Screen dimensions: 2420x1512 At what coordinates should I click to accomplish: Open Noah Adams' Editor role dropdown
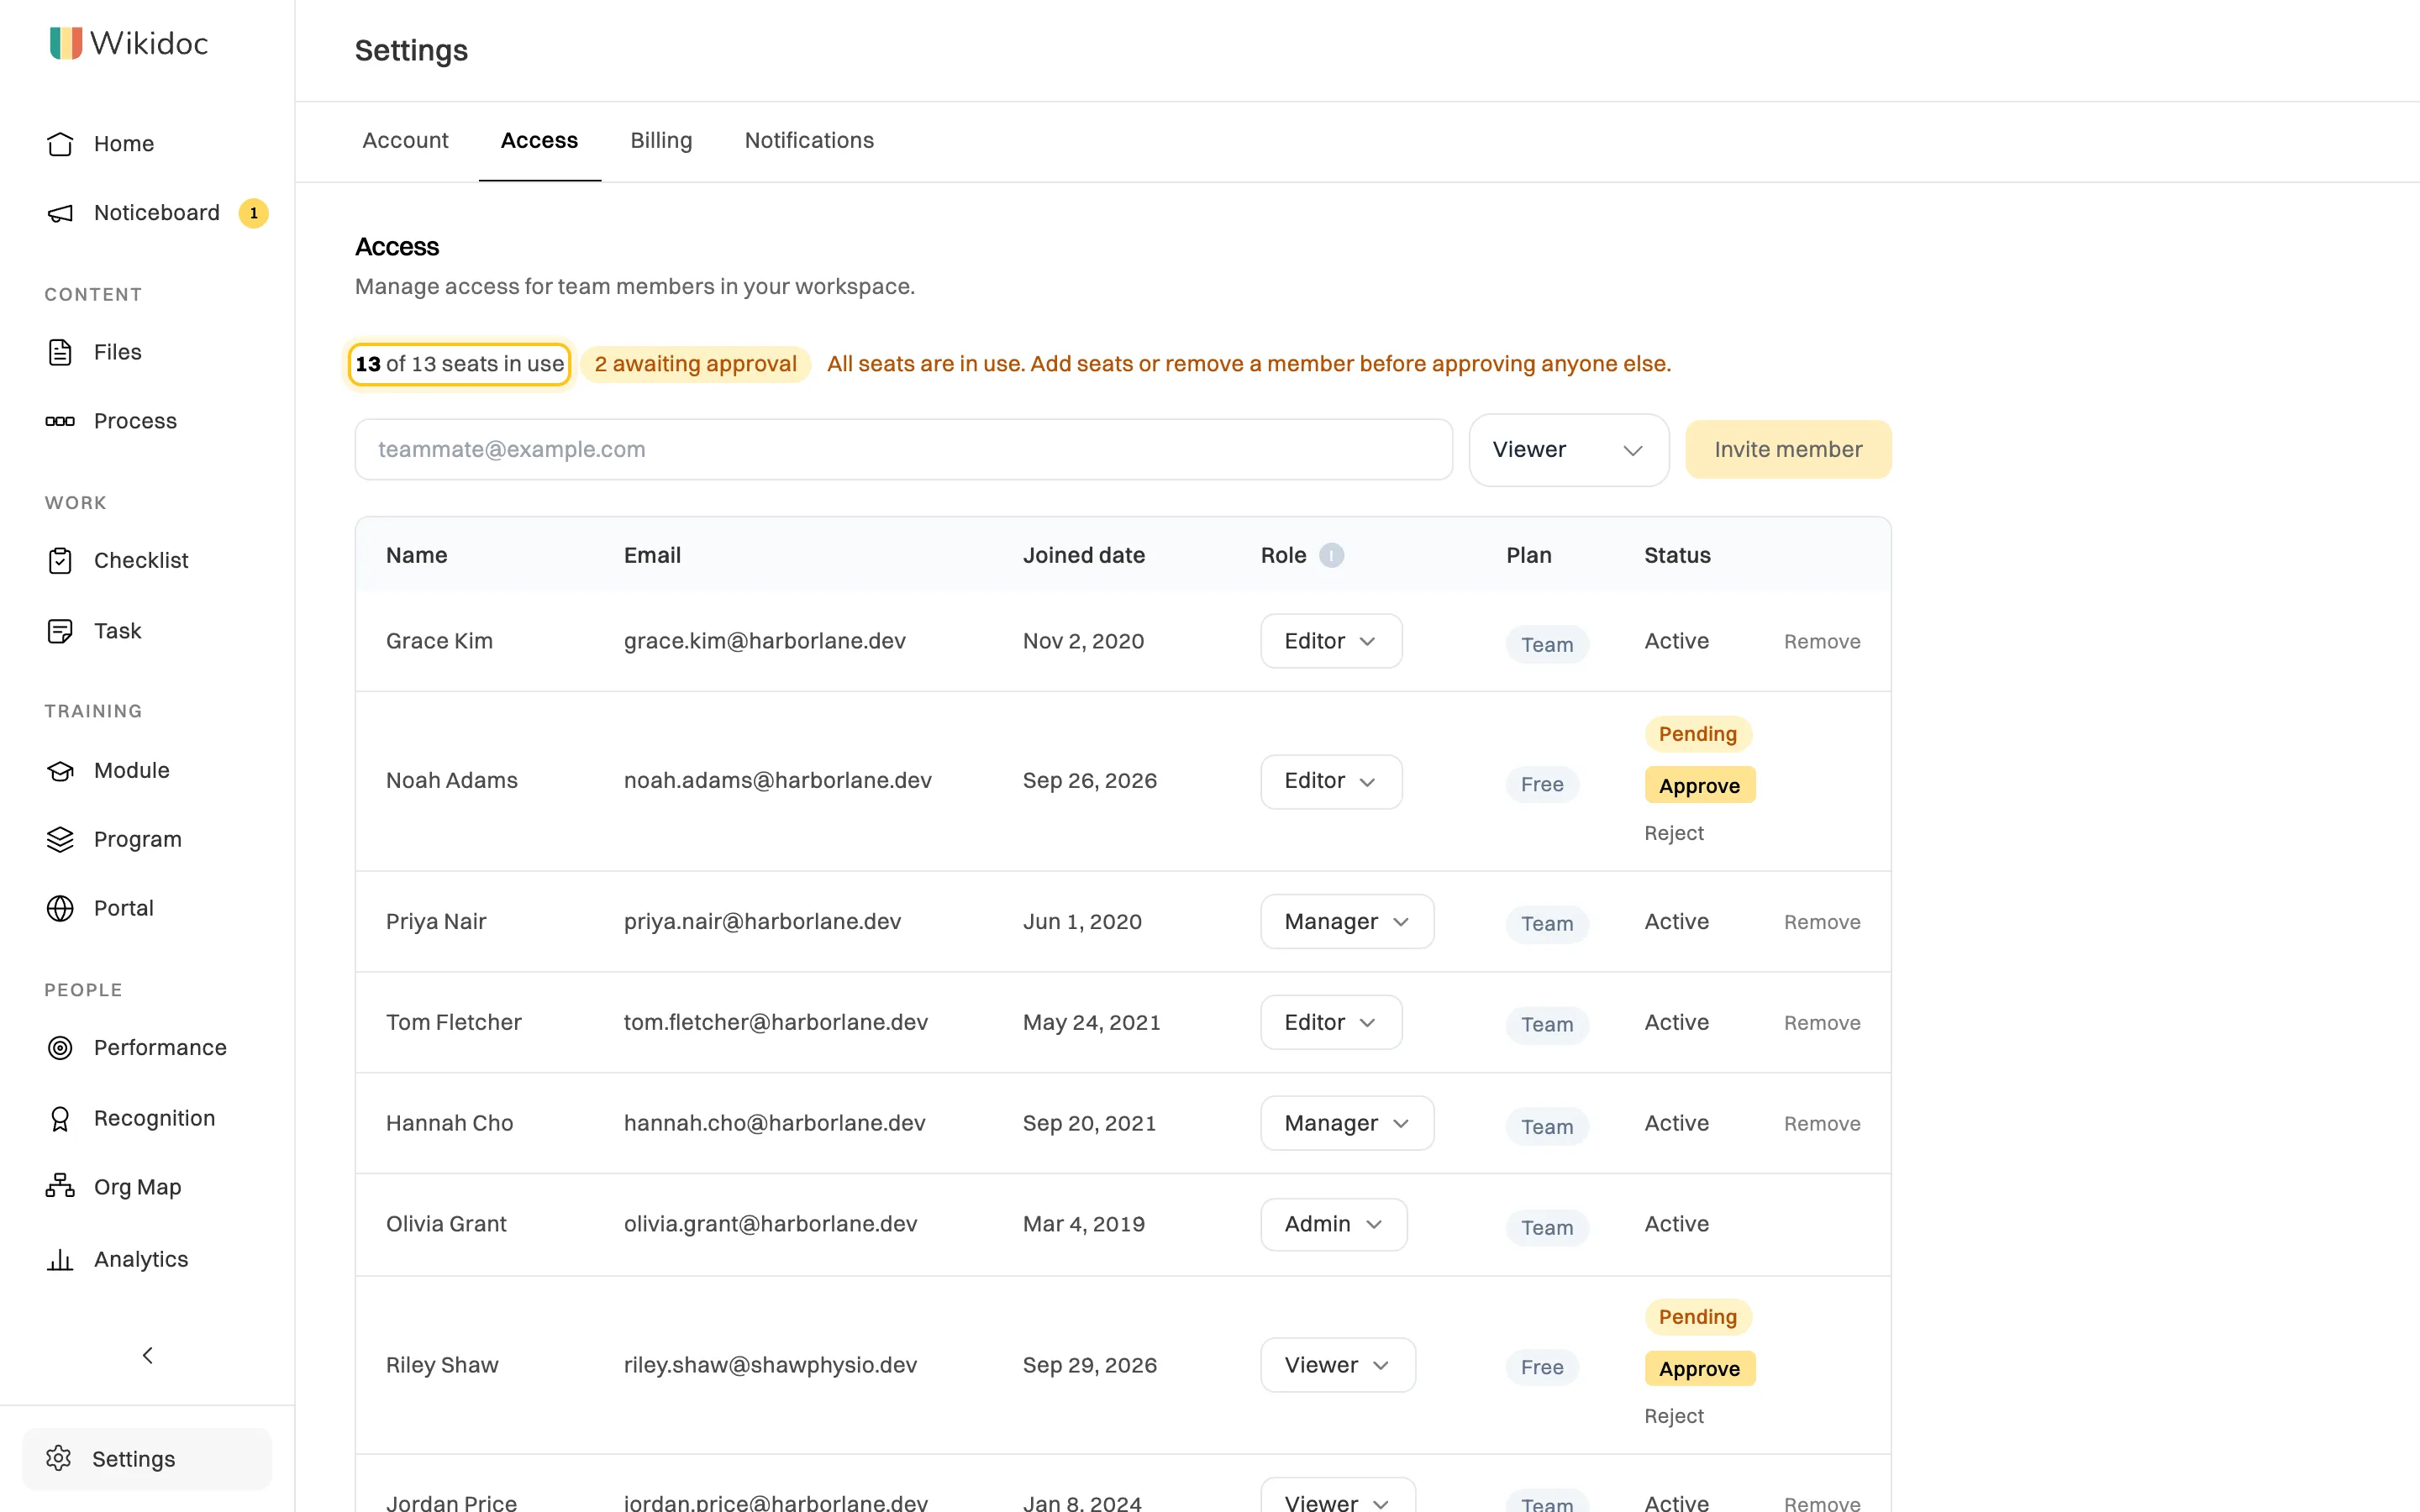pos(1331,781)
